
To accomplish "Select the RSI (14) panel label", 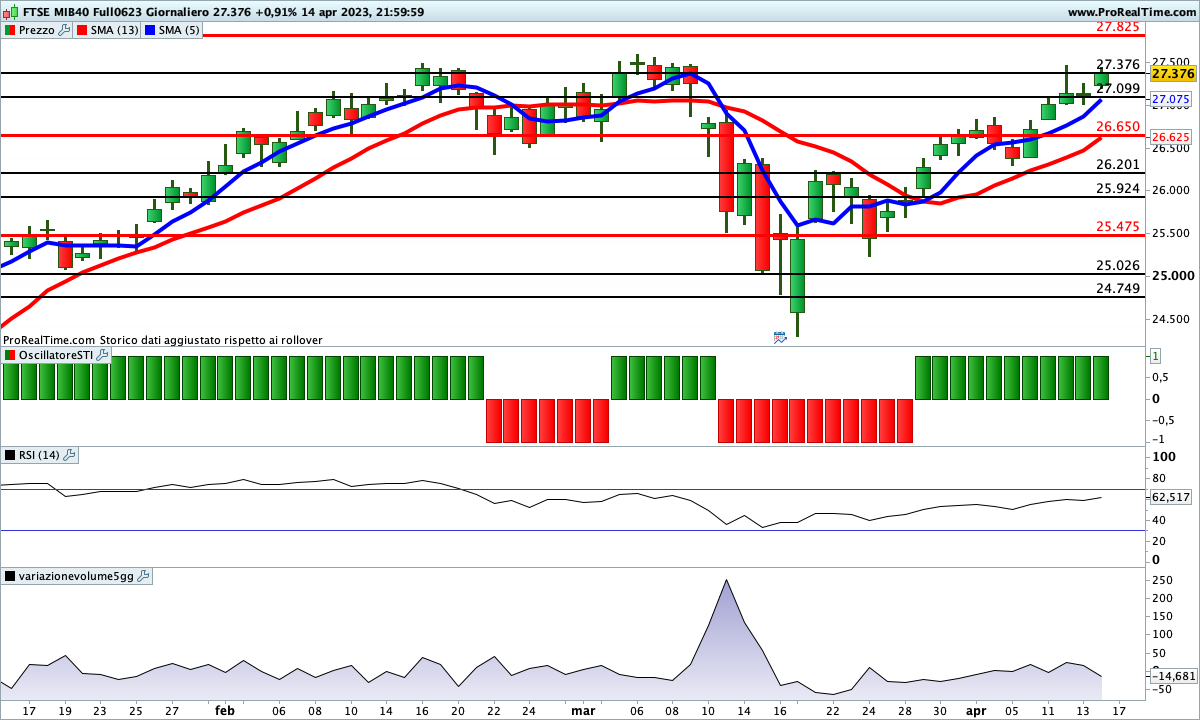I will [40, 455].
